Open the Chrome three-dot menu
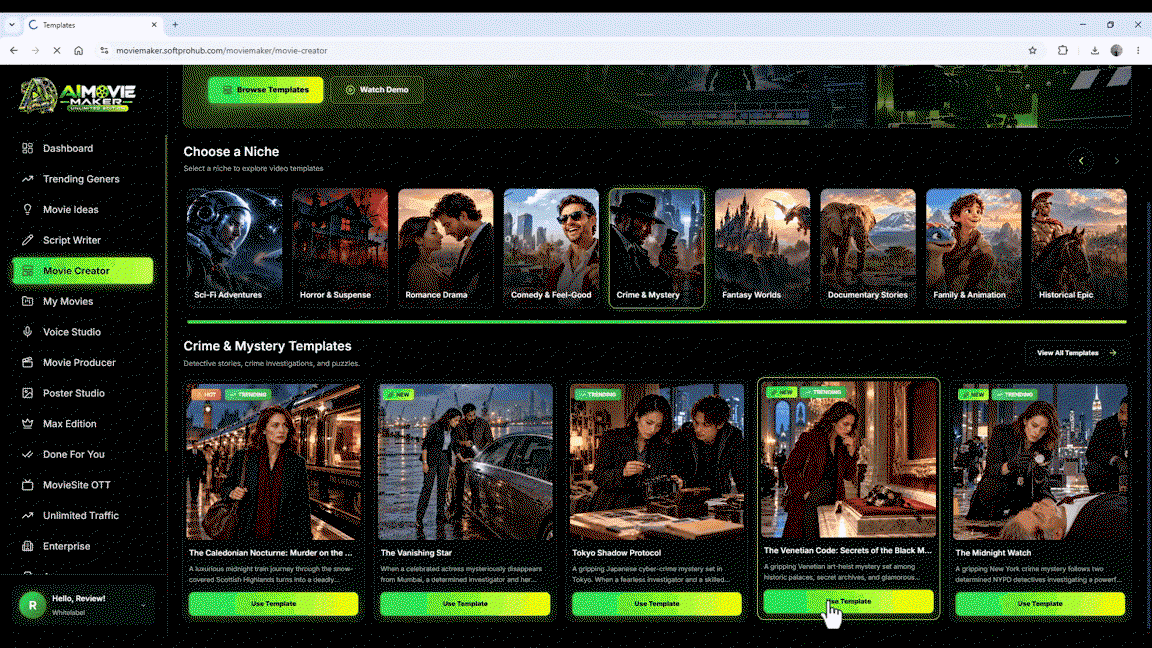 point(1138,51)
